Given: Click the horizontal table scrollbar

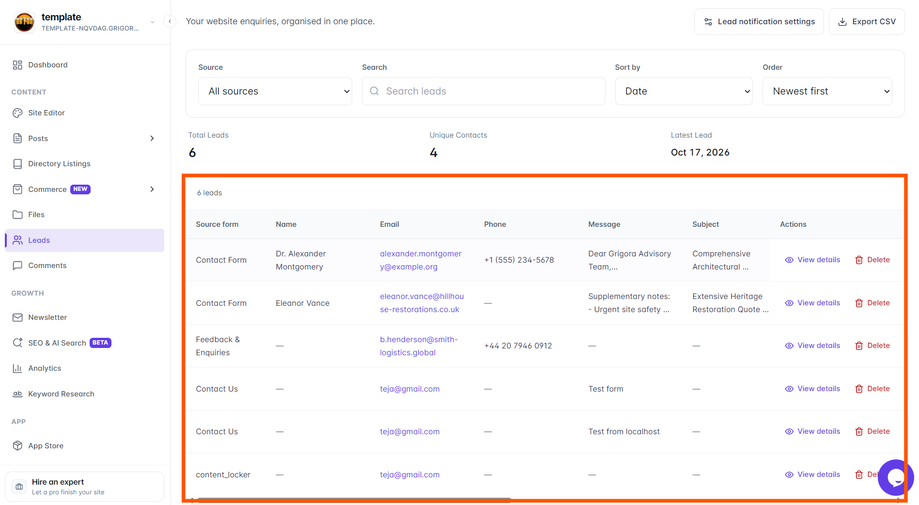Looking at the screenshot, I should [354, 500].
